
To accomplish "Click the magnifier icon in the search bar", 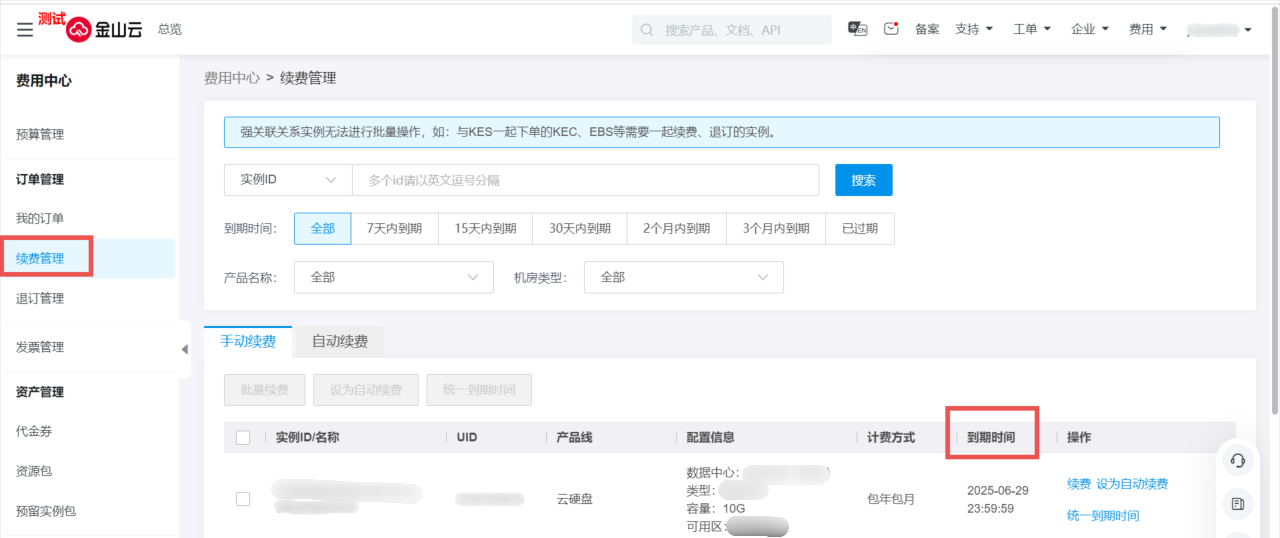I will pos(648,30).
